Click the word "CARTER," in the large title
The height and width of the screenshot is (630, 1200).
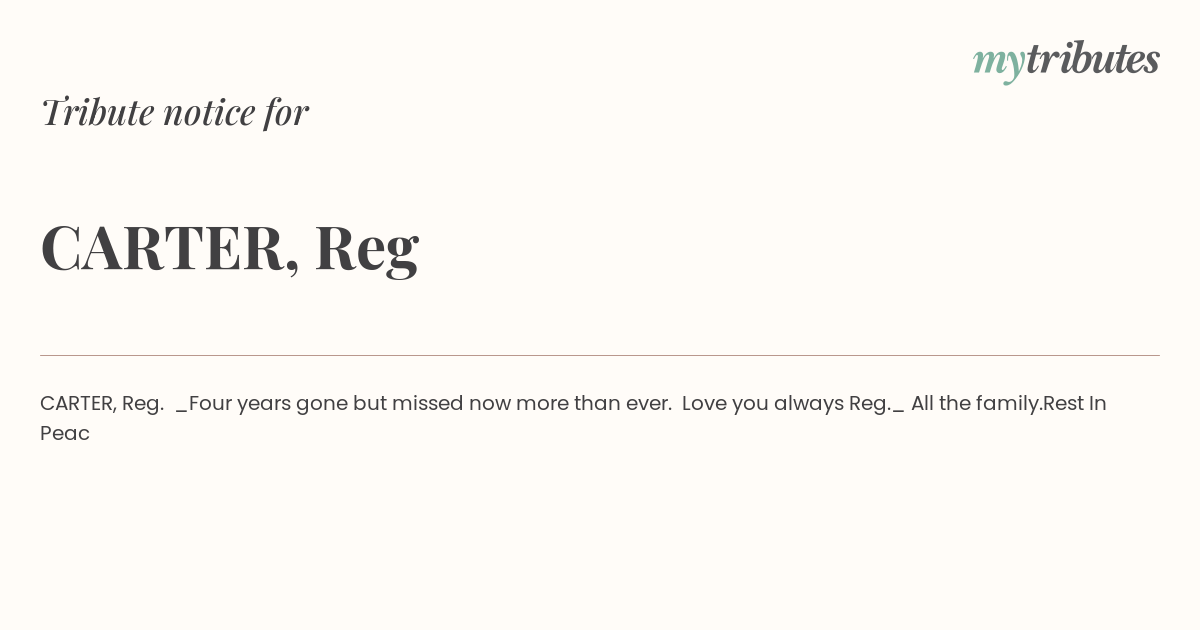[170, 249]
